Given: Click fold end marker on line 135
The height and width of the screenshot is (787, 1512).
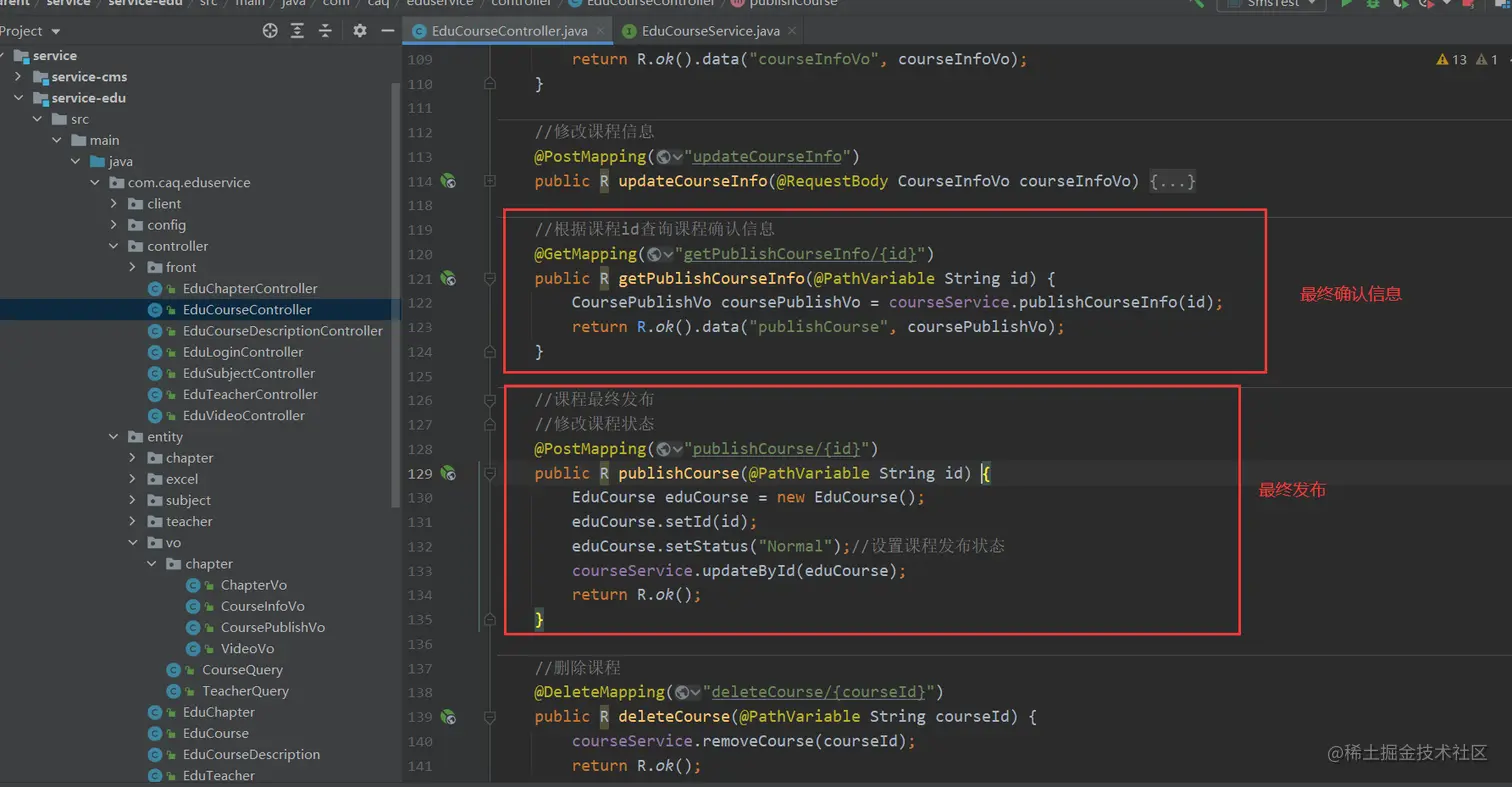Looking at the screenshot, I should (490, 619).
